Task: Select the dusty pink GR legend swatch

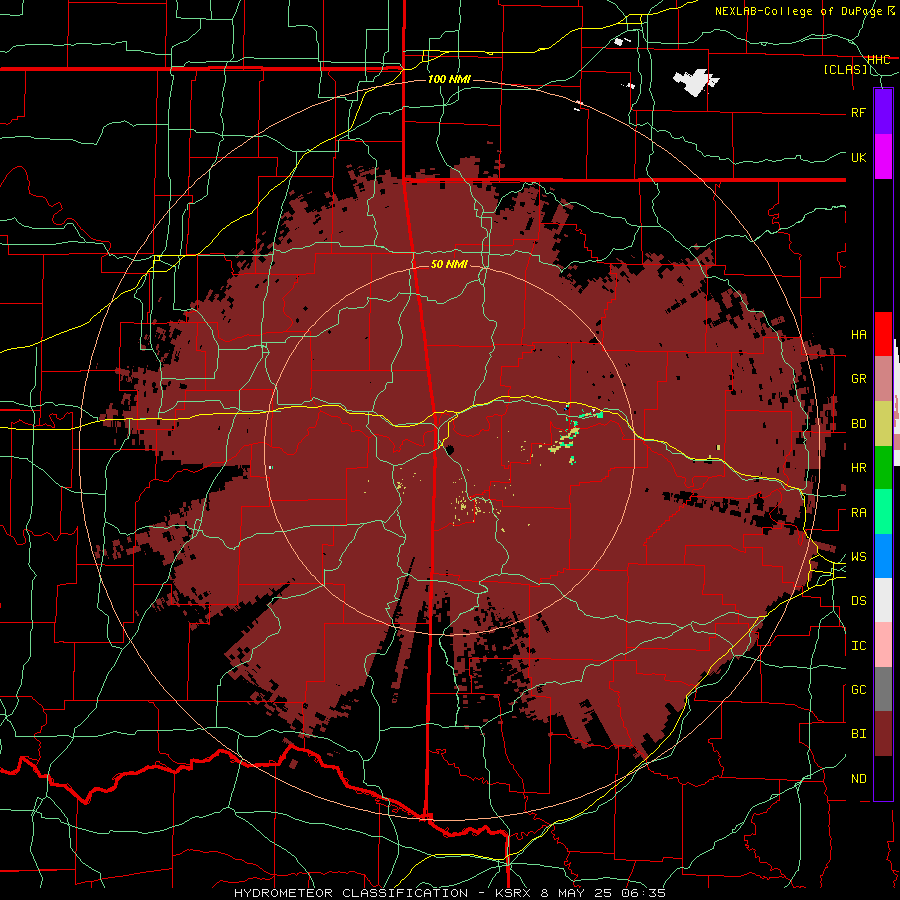Action: (883, 379)
